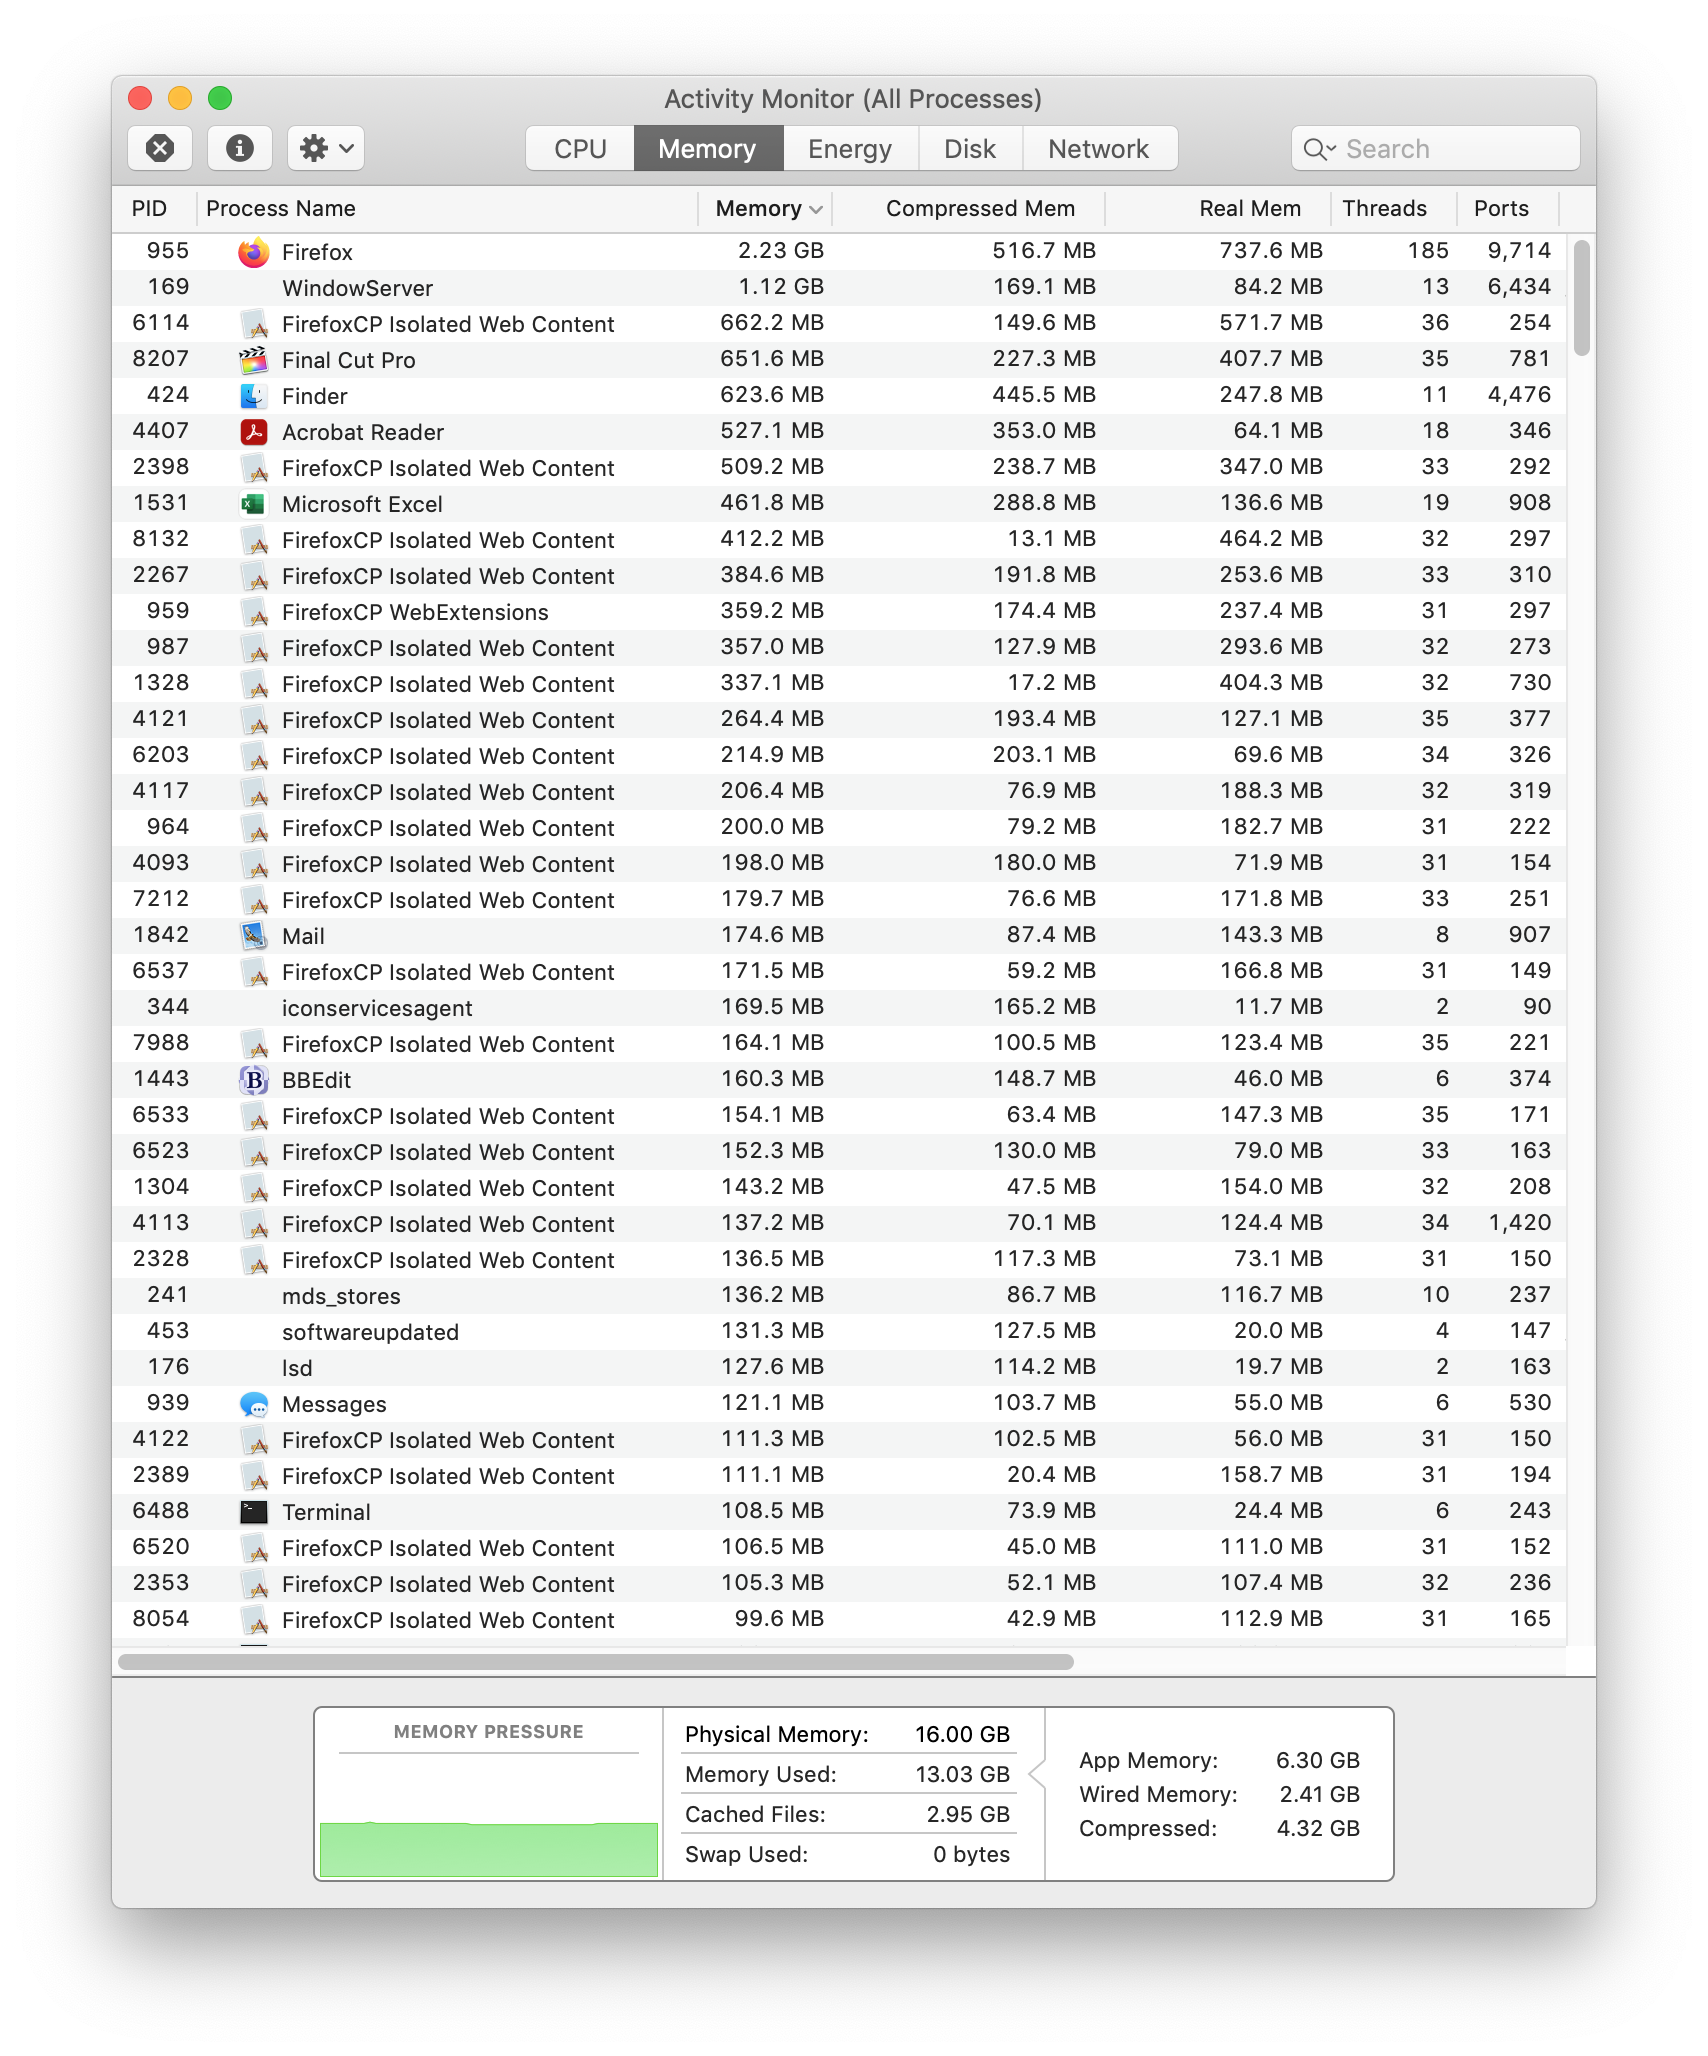Click icon of FirefoxCP process PID 4093
The image size is (1708, 2056).
pyautogui.click(x=255, y=864)
